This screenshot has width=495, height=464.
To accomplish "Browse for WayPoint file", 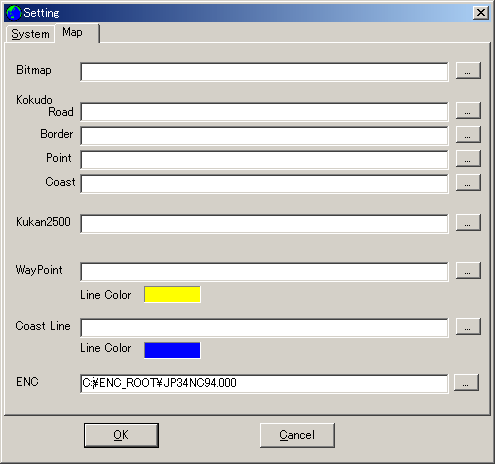I will pos(468,270).
